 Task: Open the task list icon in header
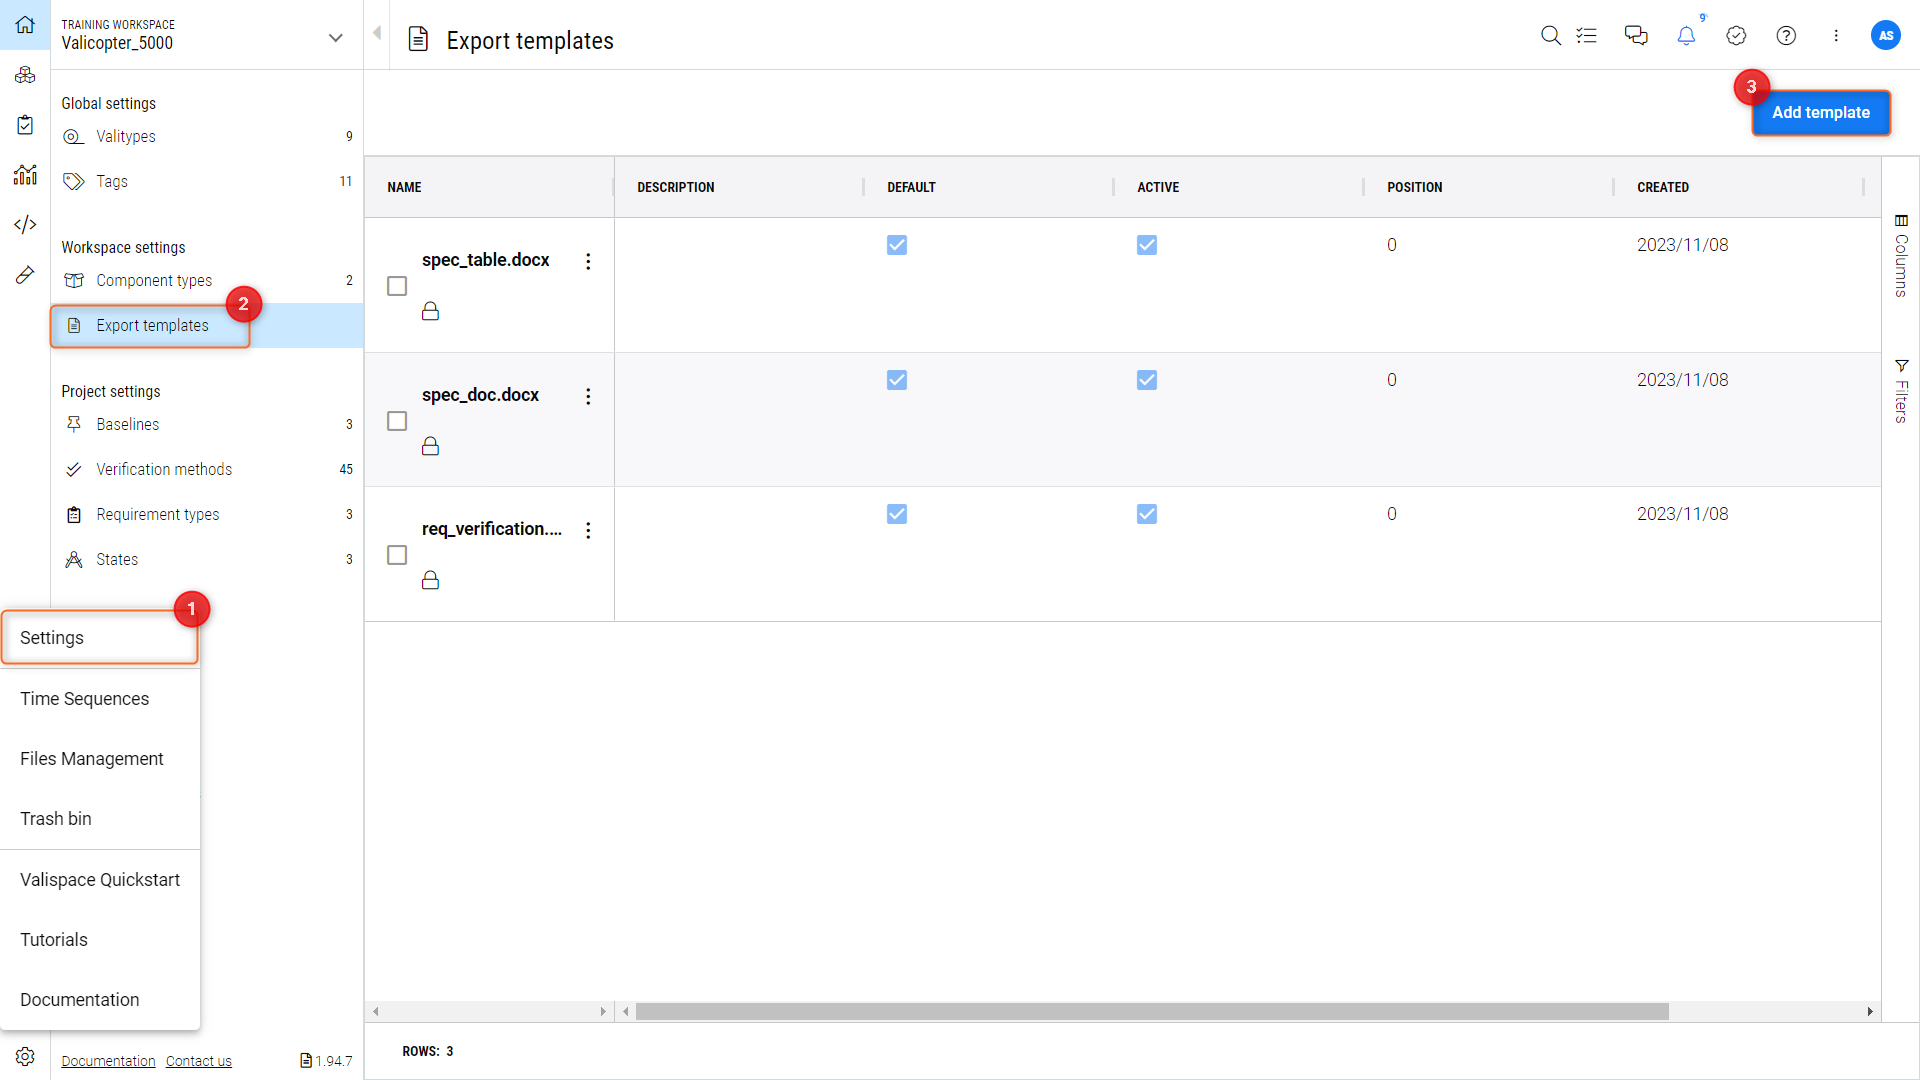click(1587, 36)
